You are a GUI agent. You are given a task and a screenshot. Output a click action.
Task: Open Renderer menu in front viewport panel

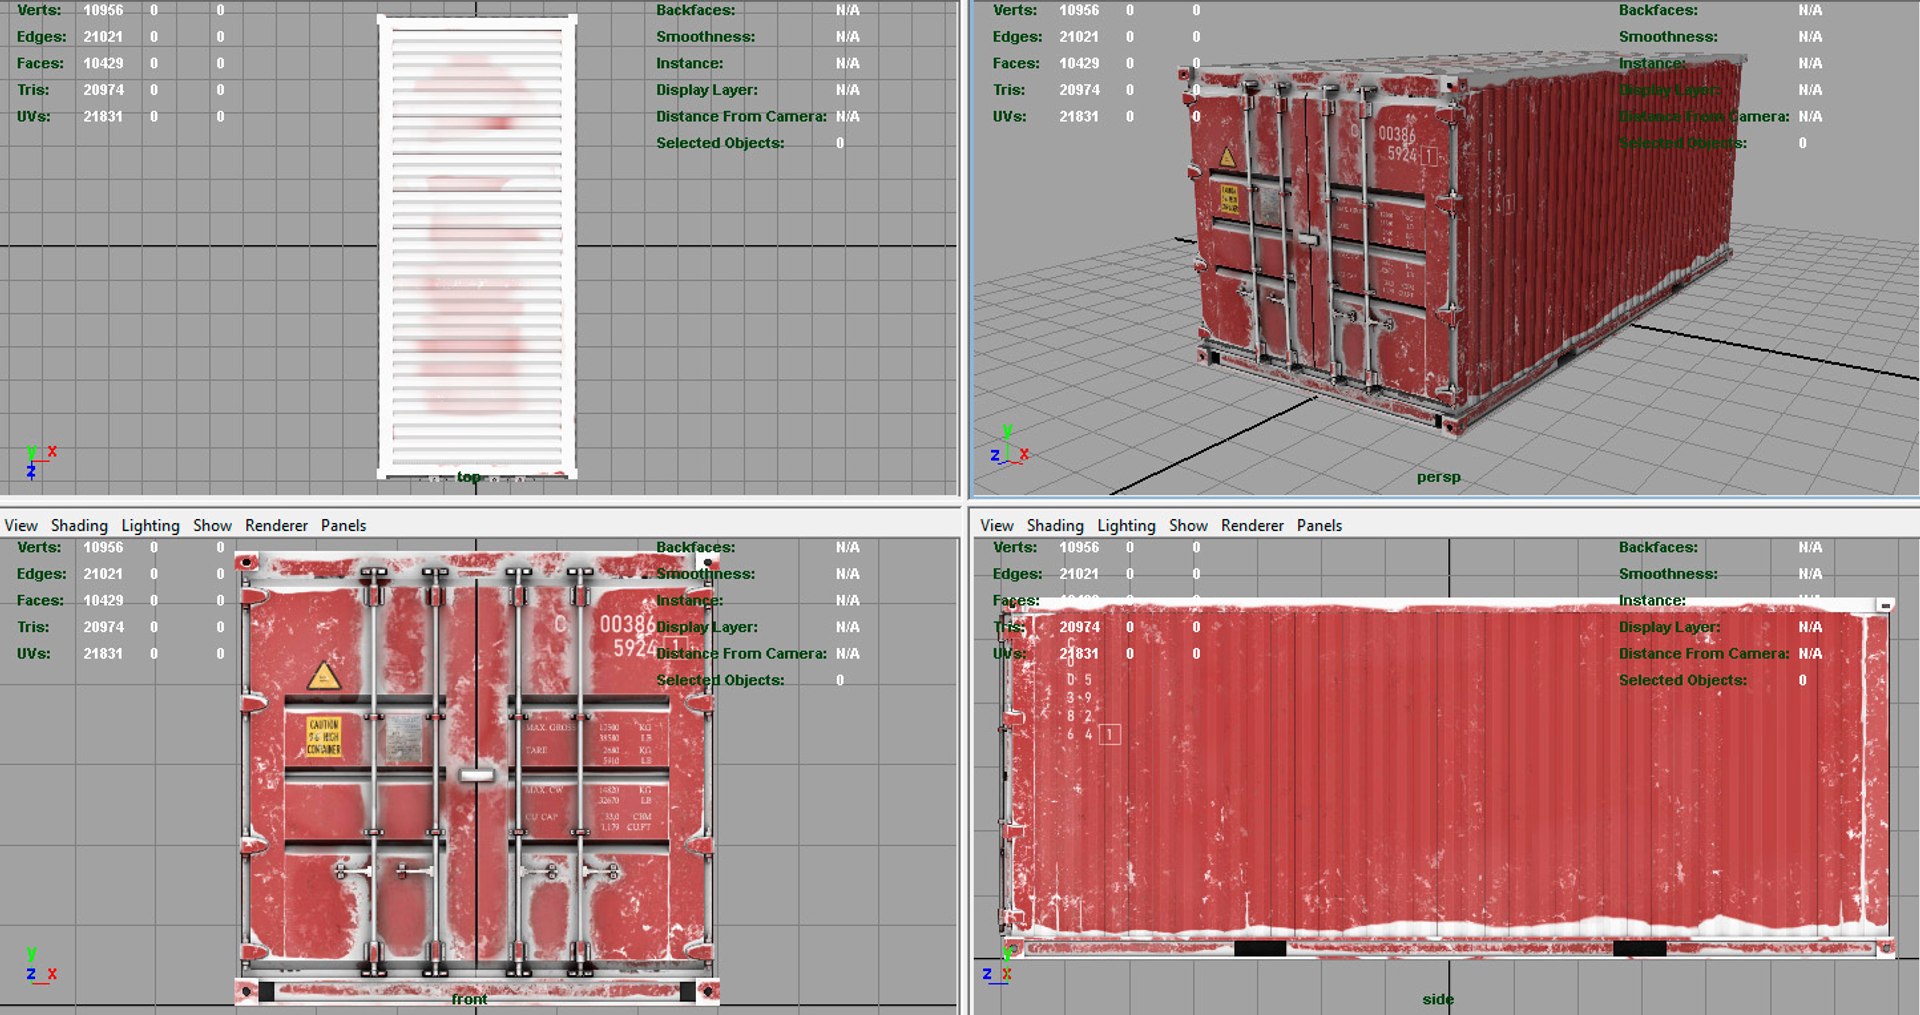click(276, 525)
